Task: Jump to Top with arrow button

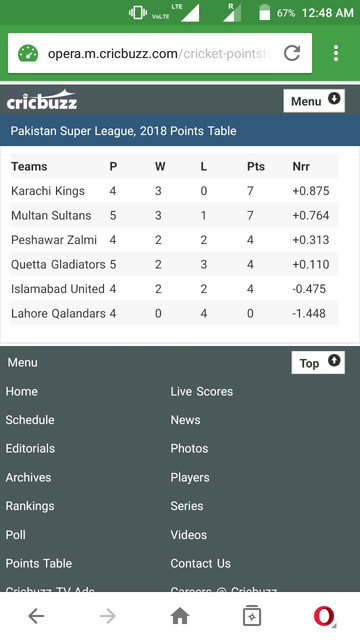Action: (x=318, y=362)
